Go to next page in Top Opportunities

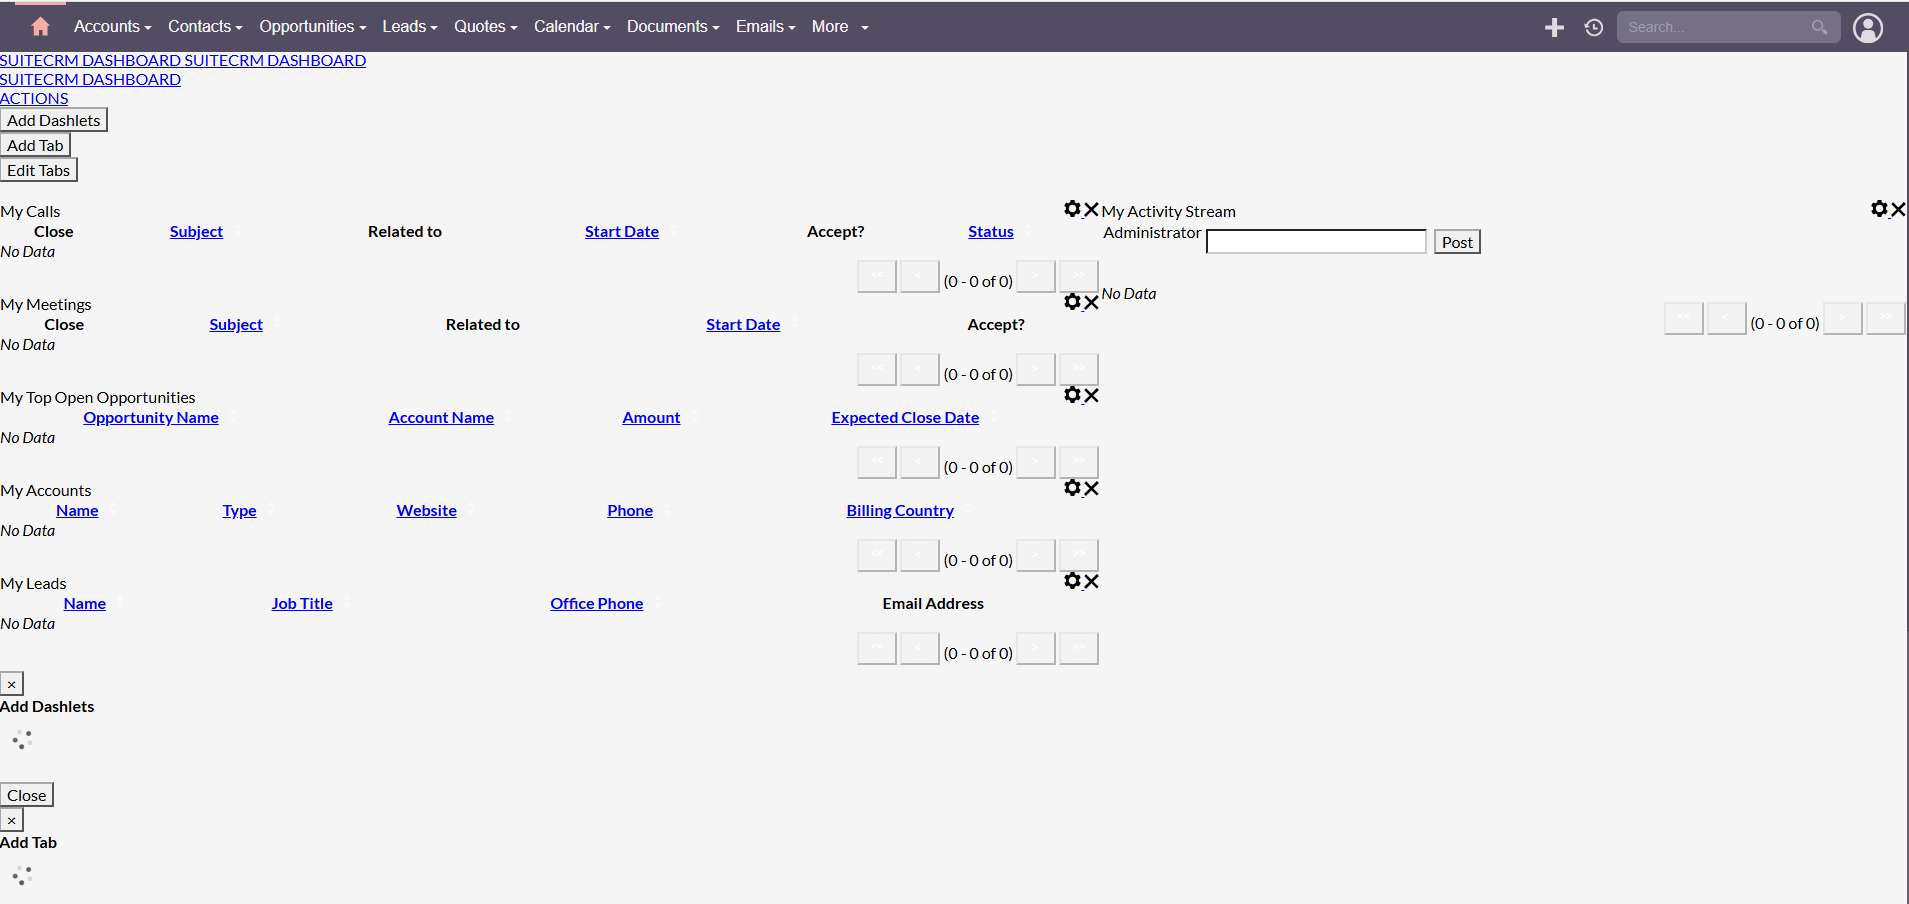pos(1036,463)
